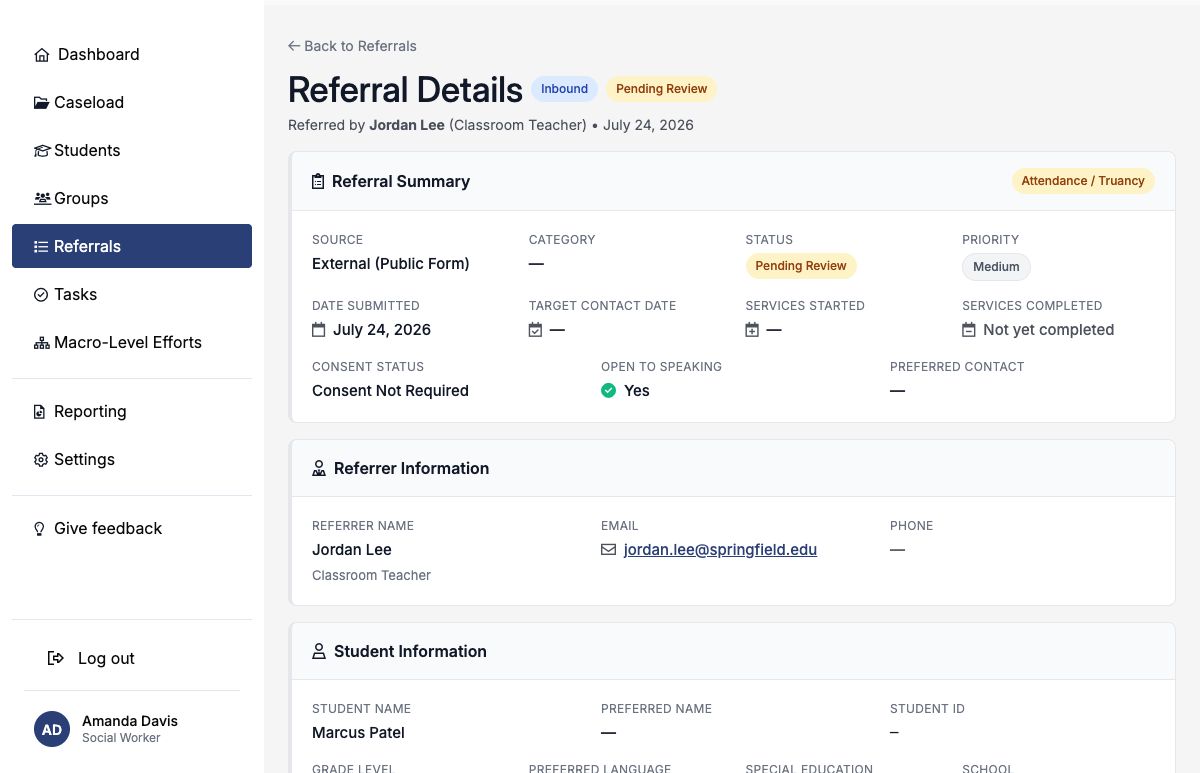Open the Dashboard menu item
This screenshot has height=773, width=1200.
pos(132,54)
